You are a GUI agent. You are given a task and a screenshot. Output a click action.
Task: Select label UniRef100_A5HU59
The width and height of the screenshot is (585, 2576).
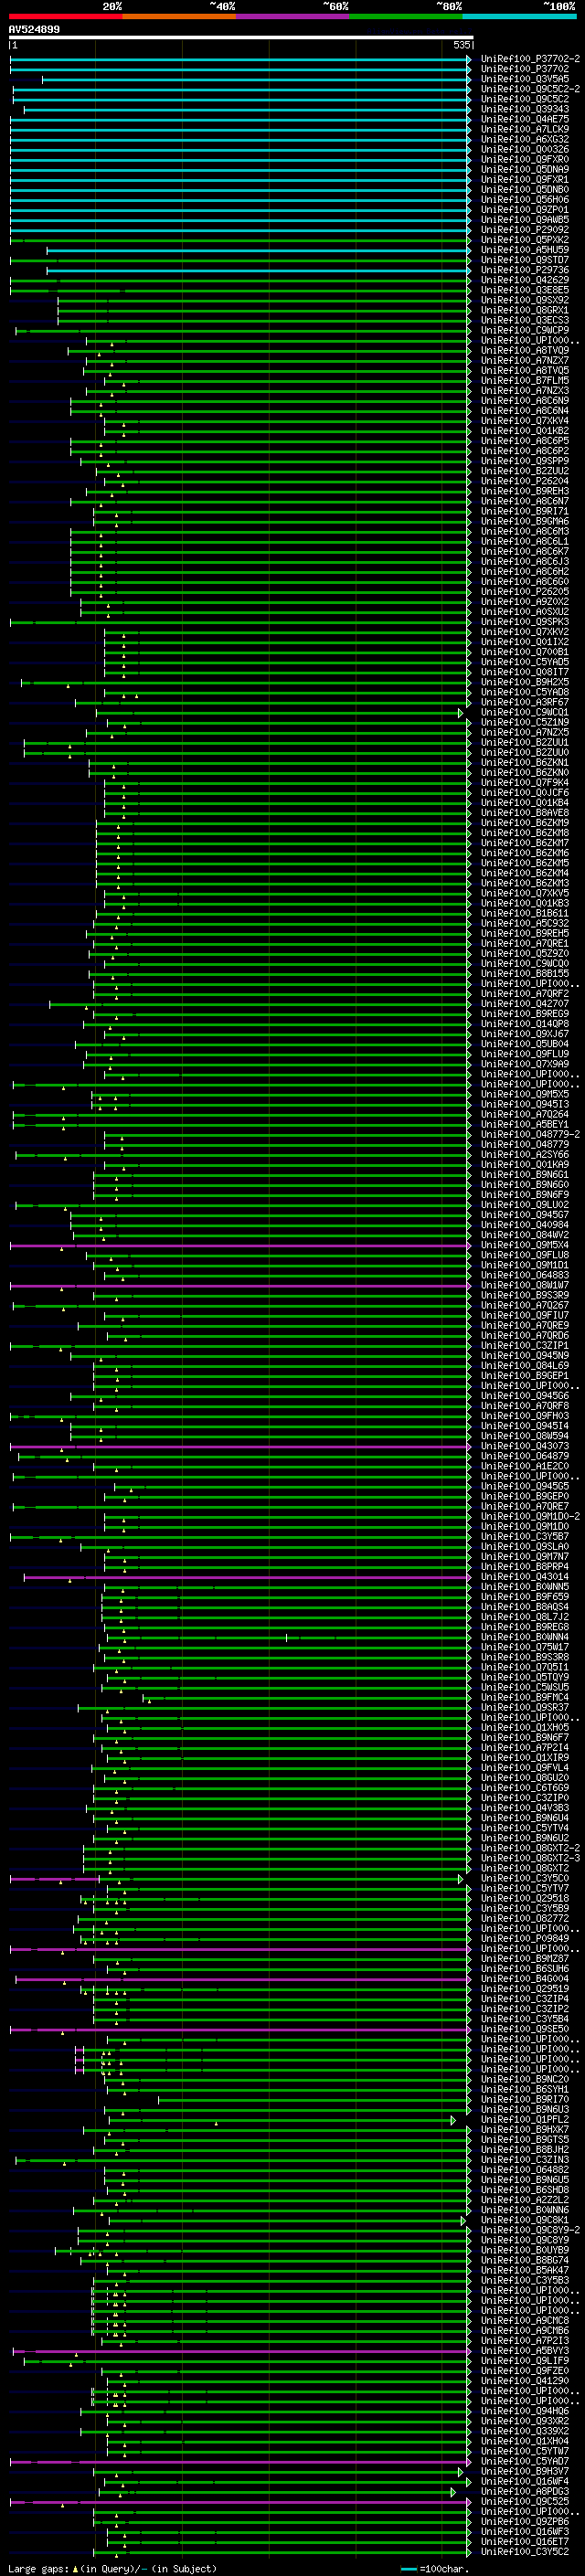point(525,249)
